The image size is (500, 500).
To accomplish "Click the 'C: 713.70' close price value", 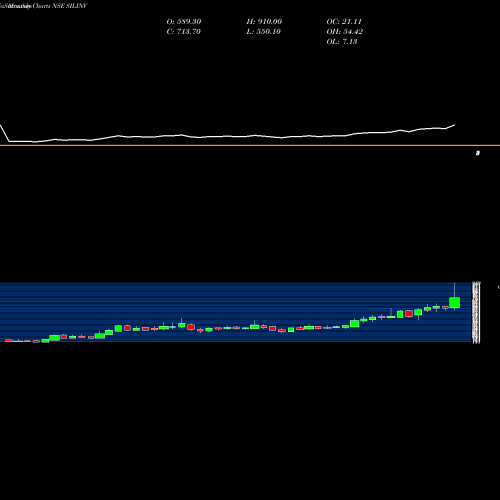I will pos(183,32).
